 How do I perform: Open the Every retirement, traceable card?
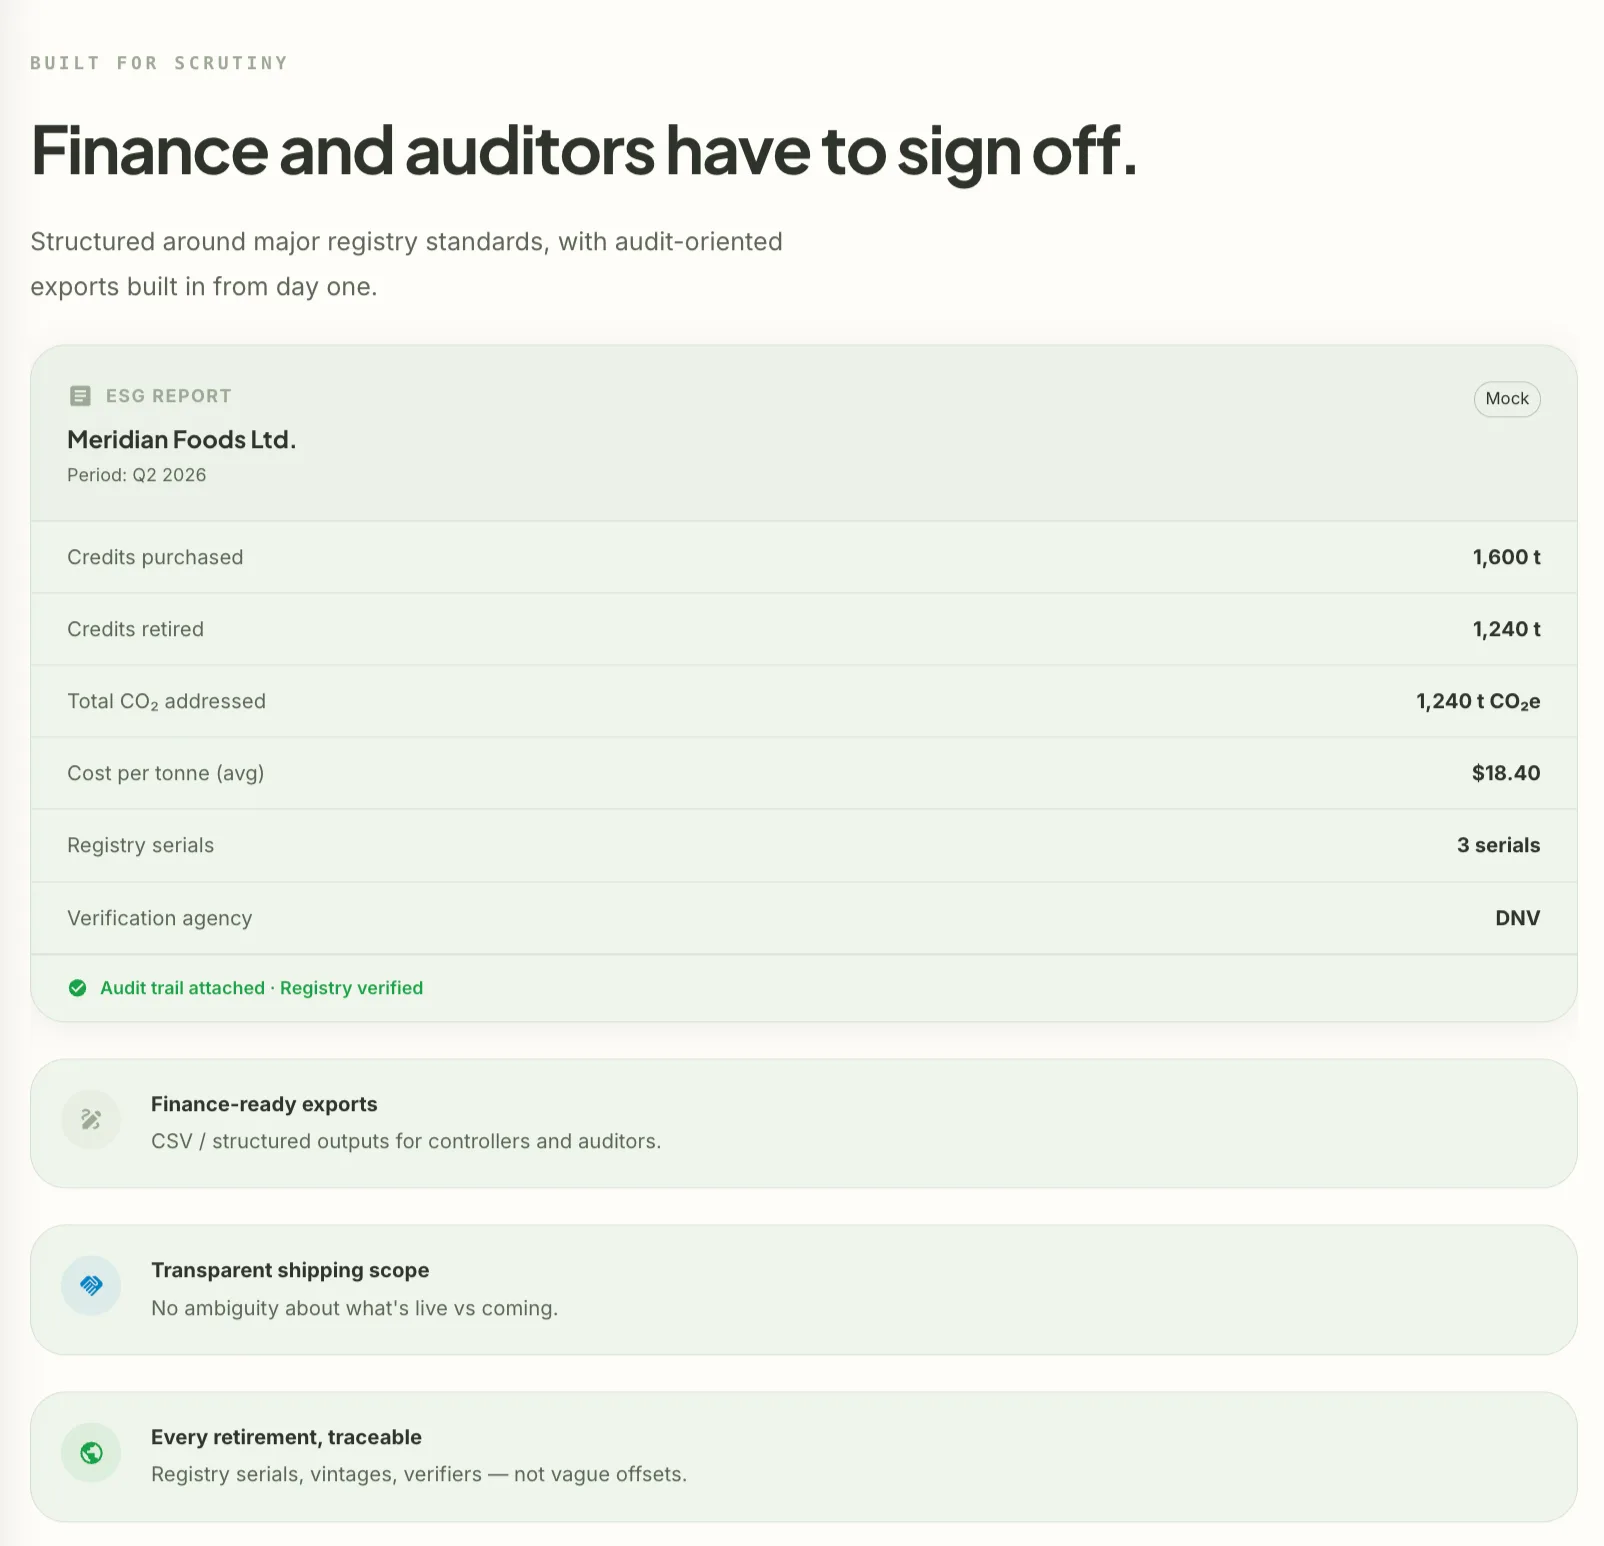(804, 1457)
